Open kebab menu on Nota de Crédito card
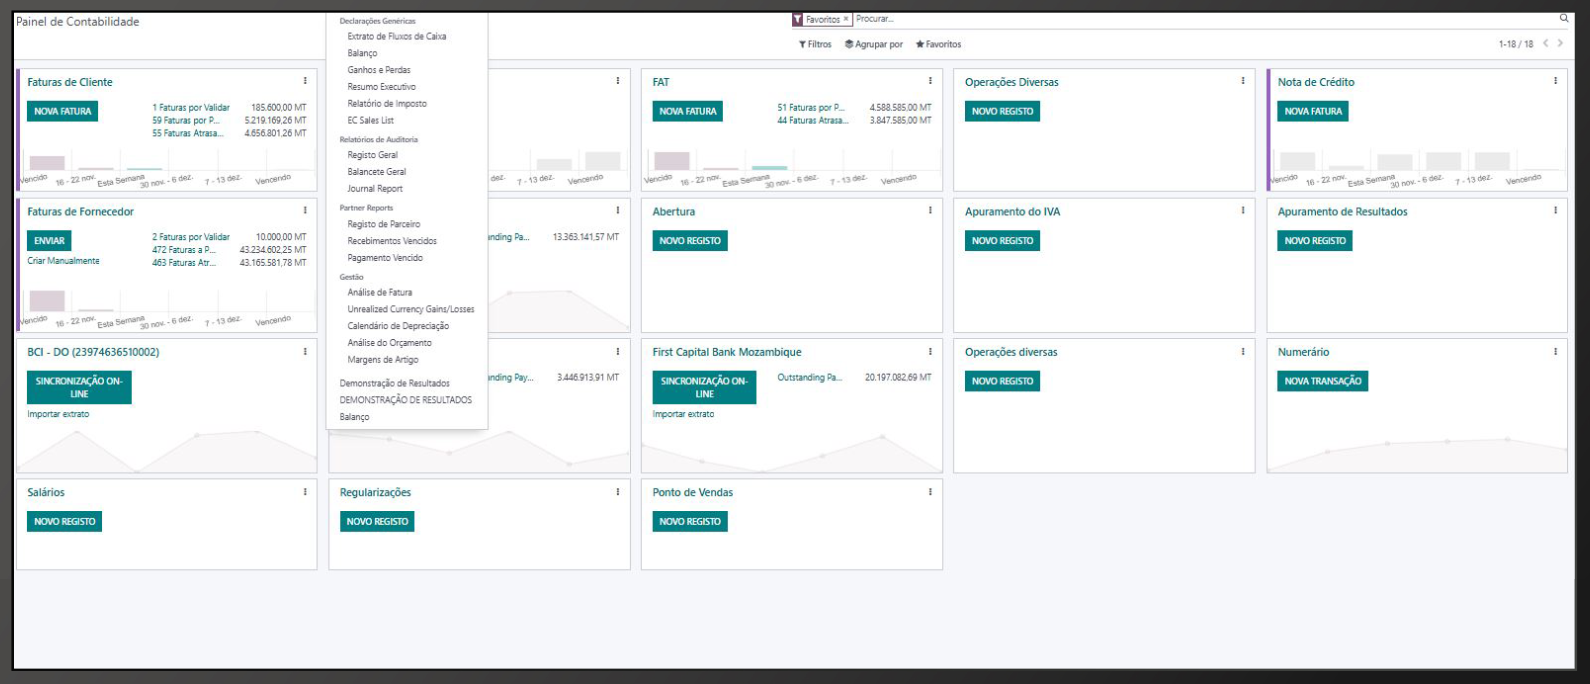 tap(1555, 81)
